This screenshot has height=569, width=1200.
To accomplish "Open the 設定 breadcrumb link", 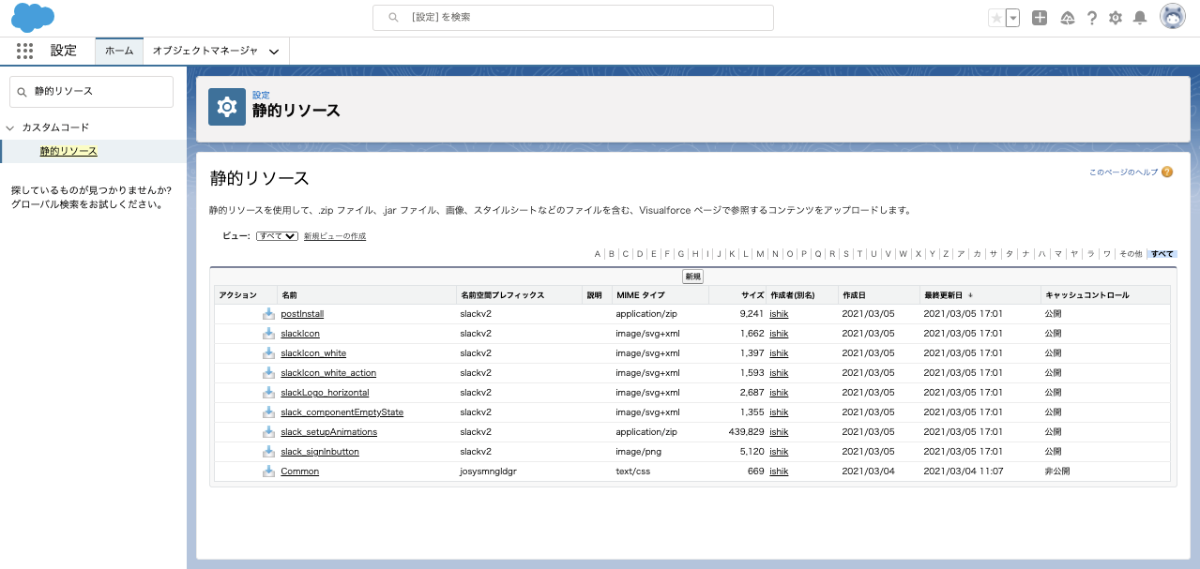I will click(x=261, y=95).
